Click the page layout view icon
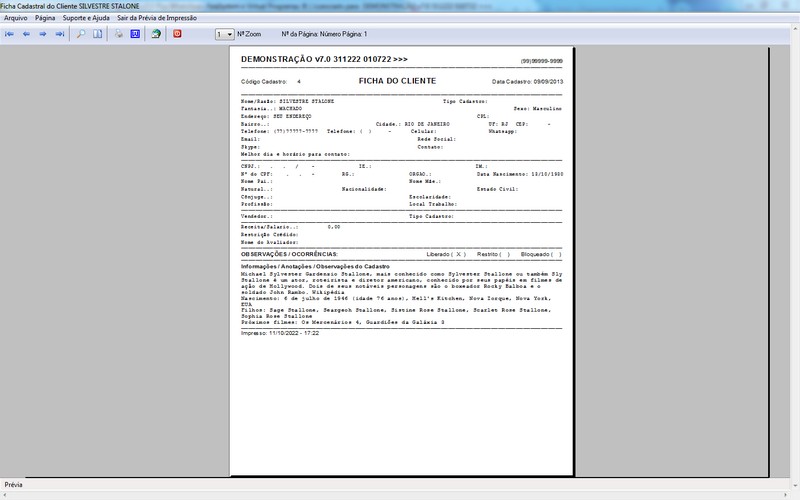Image resolution: width=800 pixels, height=500 pixels. (x=97, y=34)
